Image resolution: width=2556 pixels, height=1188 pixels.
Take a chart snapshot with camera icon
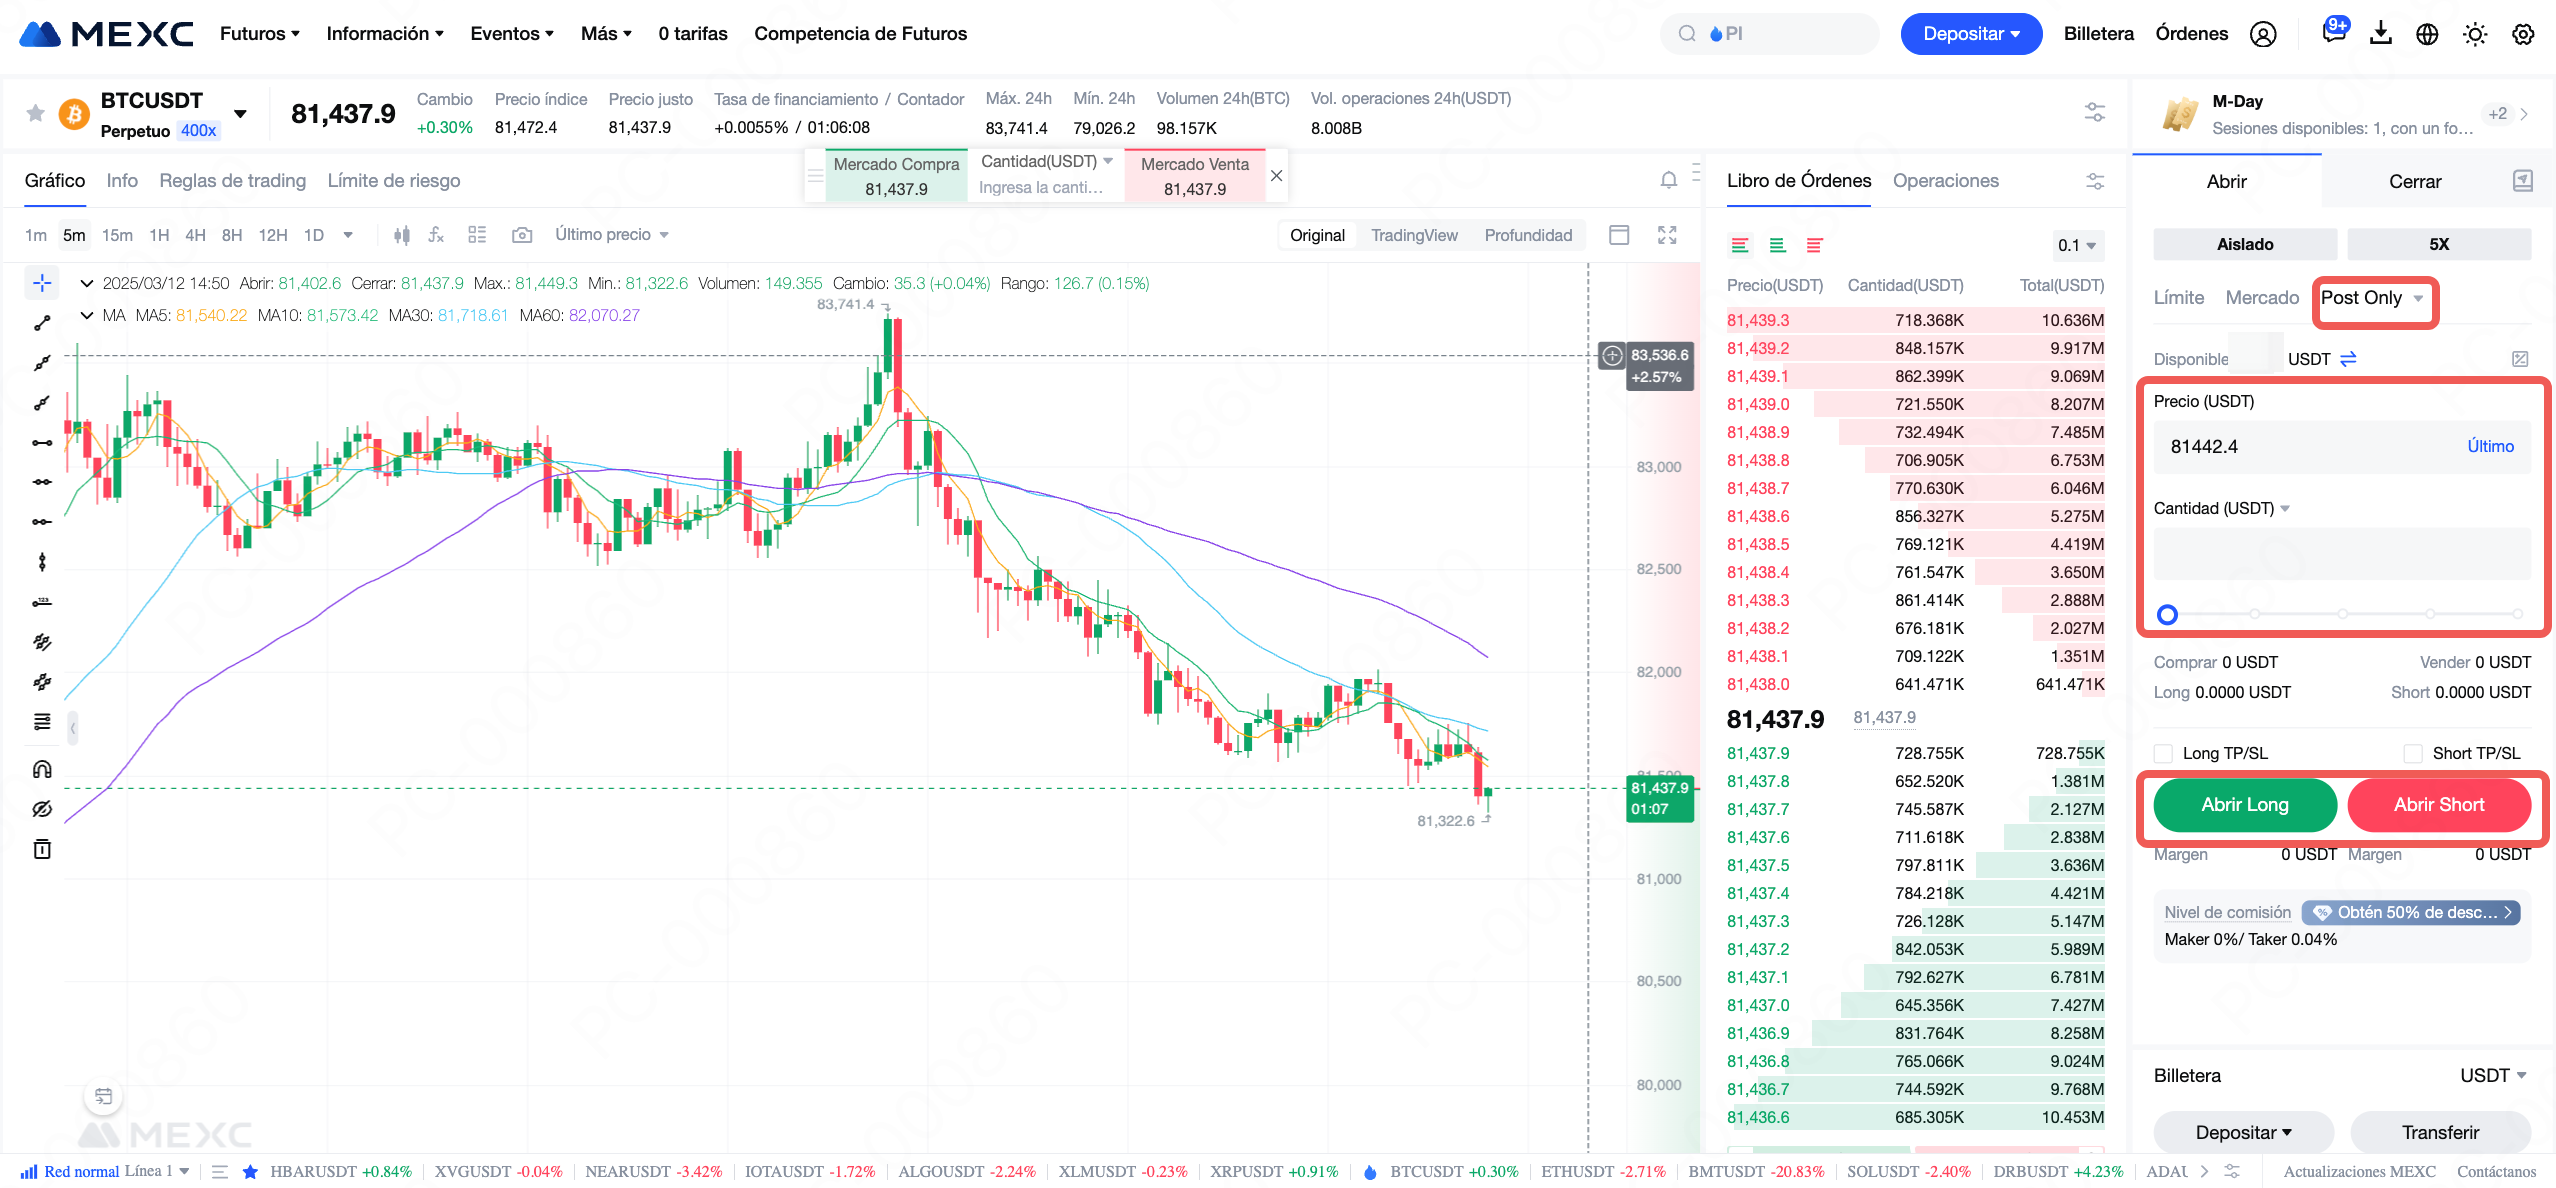pyautogui.click(x=522, y=235)
